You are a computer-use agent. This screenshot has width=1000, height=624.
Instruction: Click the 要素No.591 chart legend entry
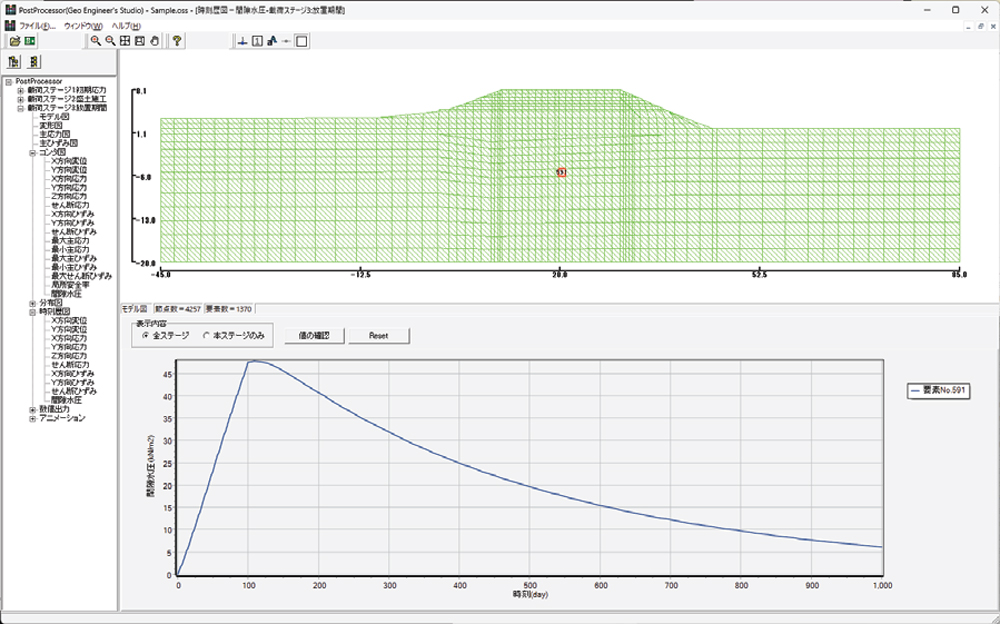click(938, 391)
